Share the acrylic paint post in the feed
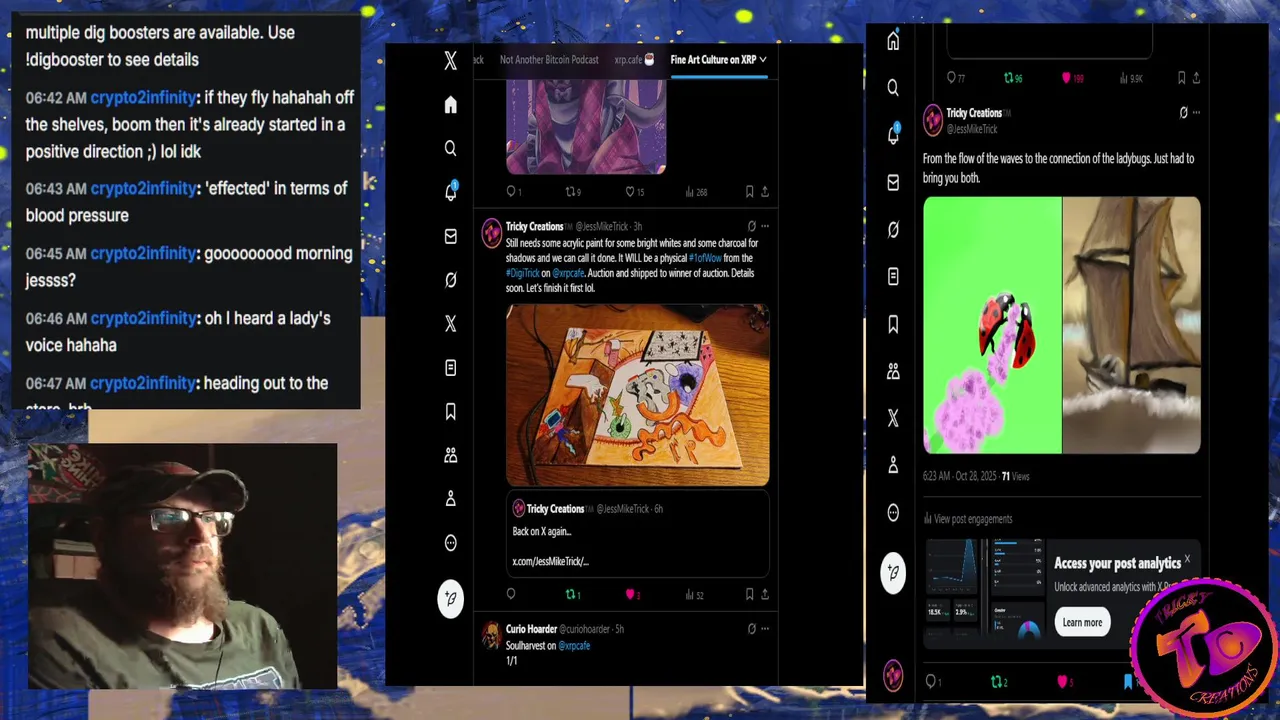The image size is (1280, 720). coord(765,594)
